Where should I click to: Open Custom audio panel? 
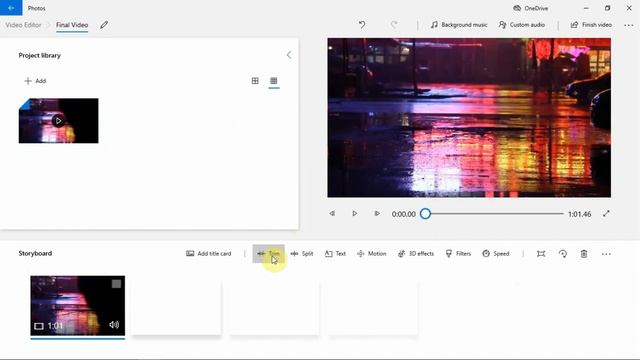tap(522, 25)
